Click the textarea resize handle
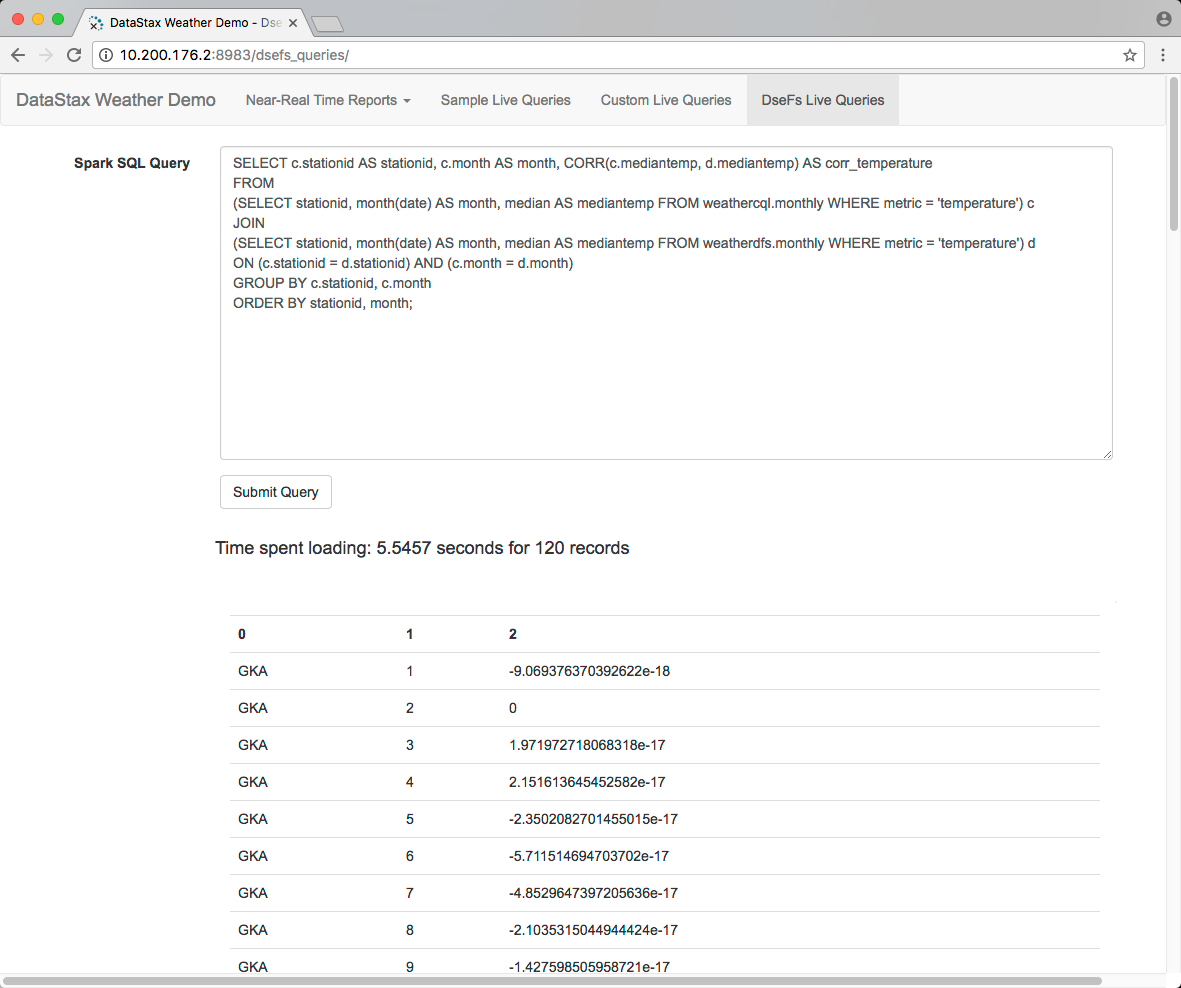This screenshot has width=1181, height=988. pyautogui.click(x=1107, y=454)
